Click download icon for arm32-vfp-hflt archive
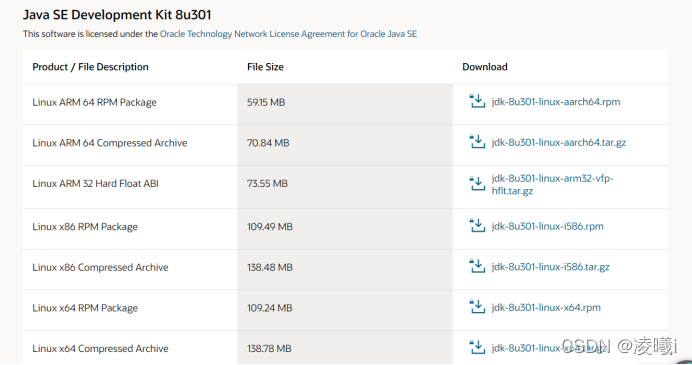Screen dimensions: 692x365 pos(477,184)
